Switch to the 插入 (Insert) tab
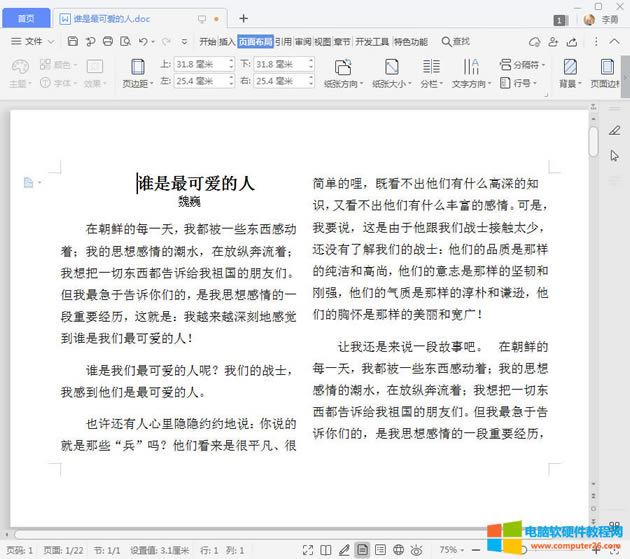 pyautogui.click(x=227, y=42)
